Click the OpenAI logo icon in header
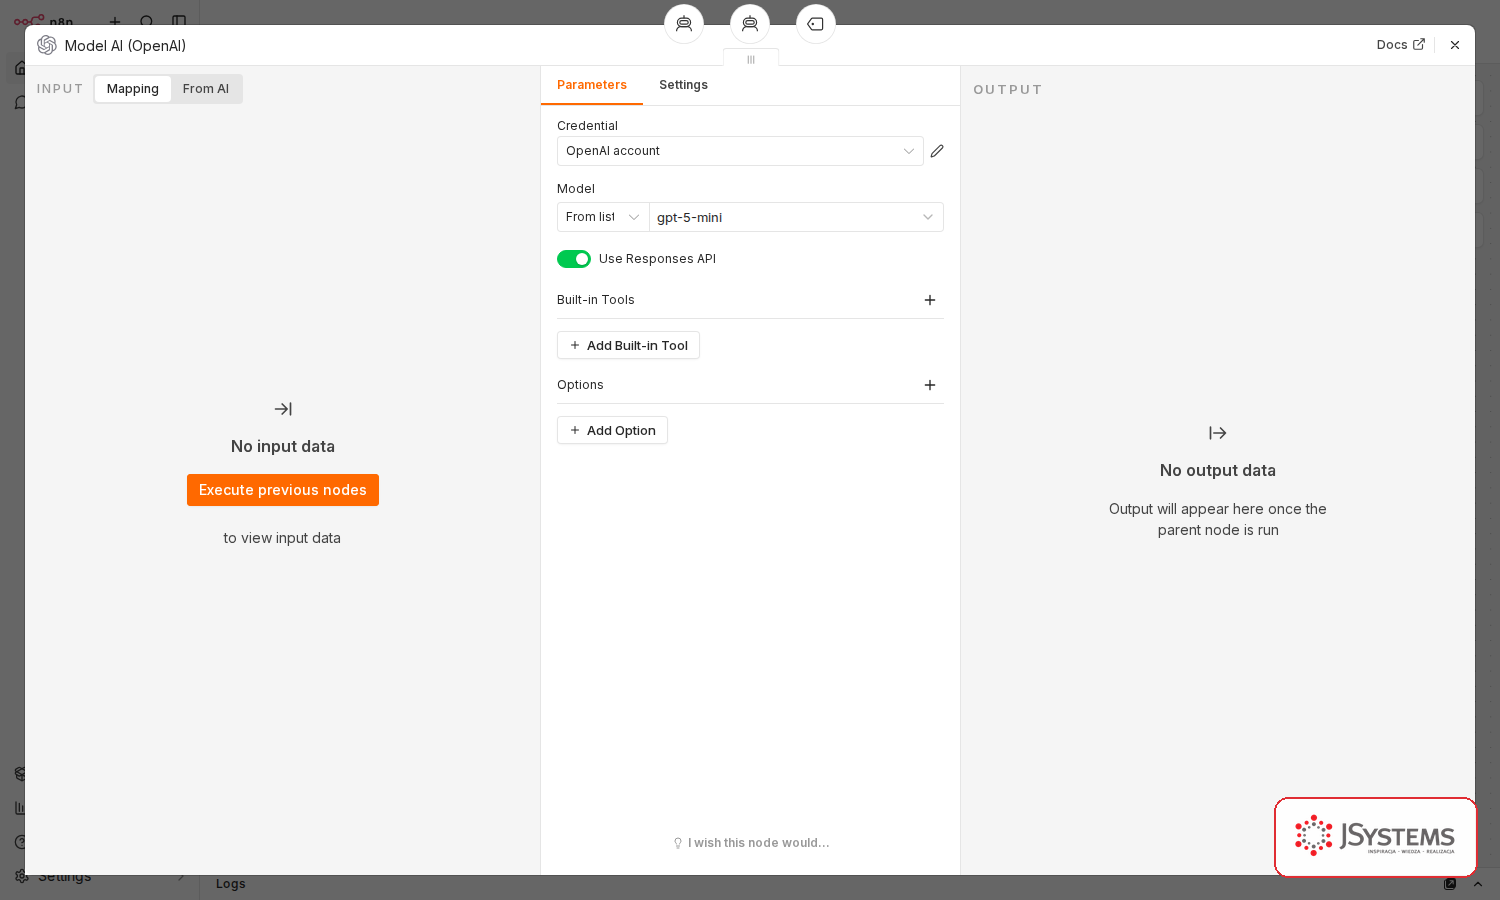Screen dimensions: 1500x900 tap(47, 45)
